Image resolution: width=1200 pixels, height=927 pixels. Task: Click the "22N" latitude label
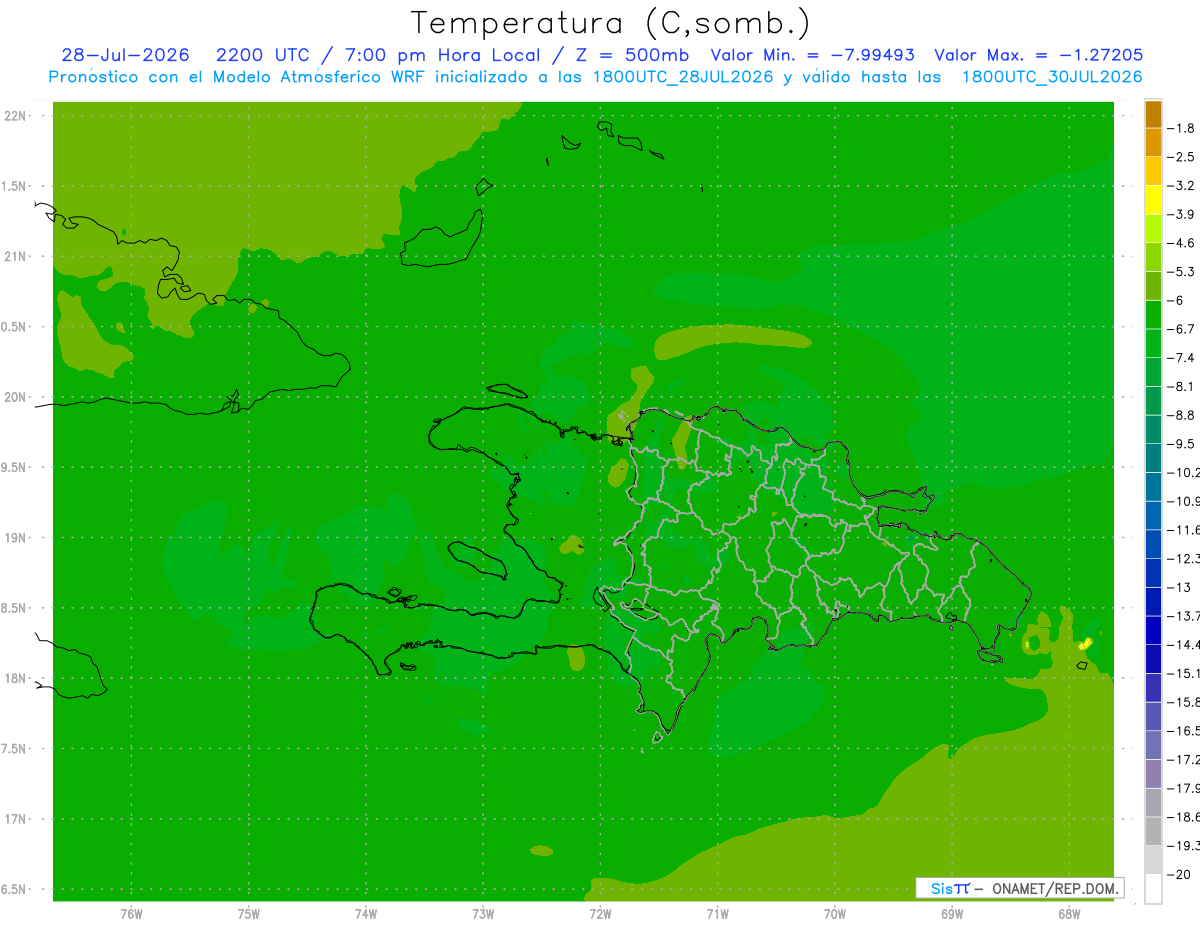15,116
